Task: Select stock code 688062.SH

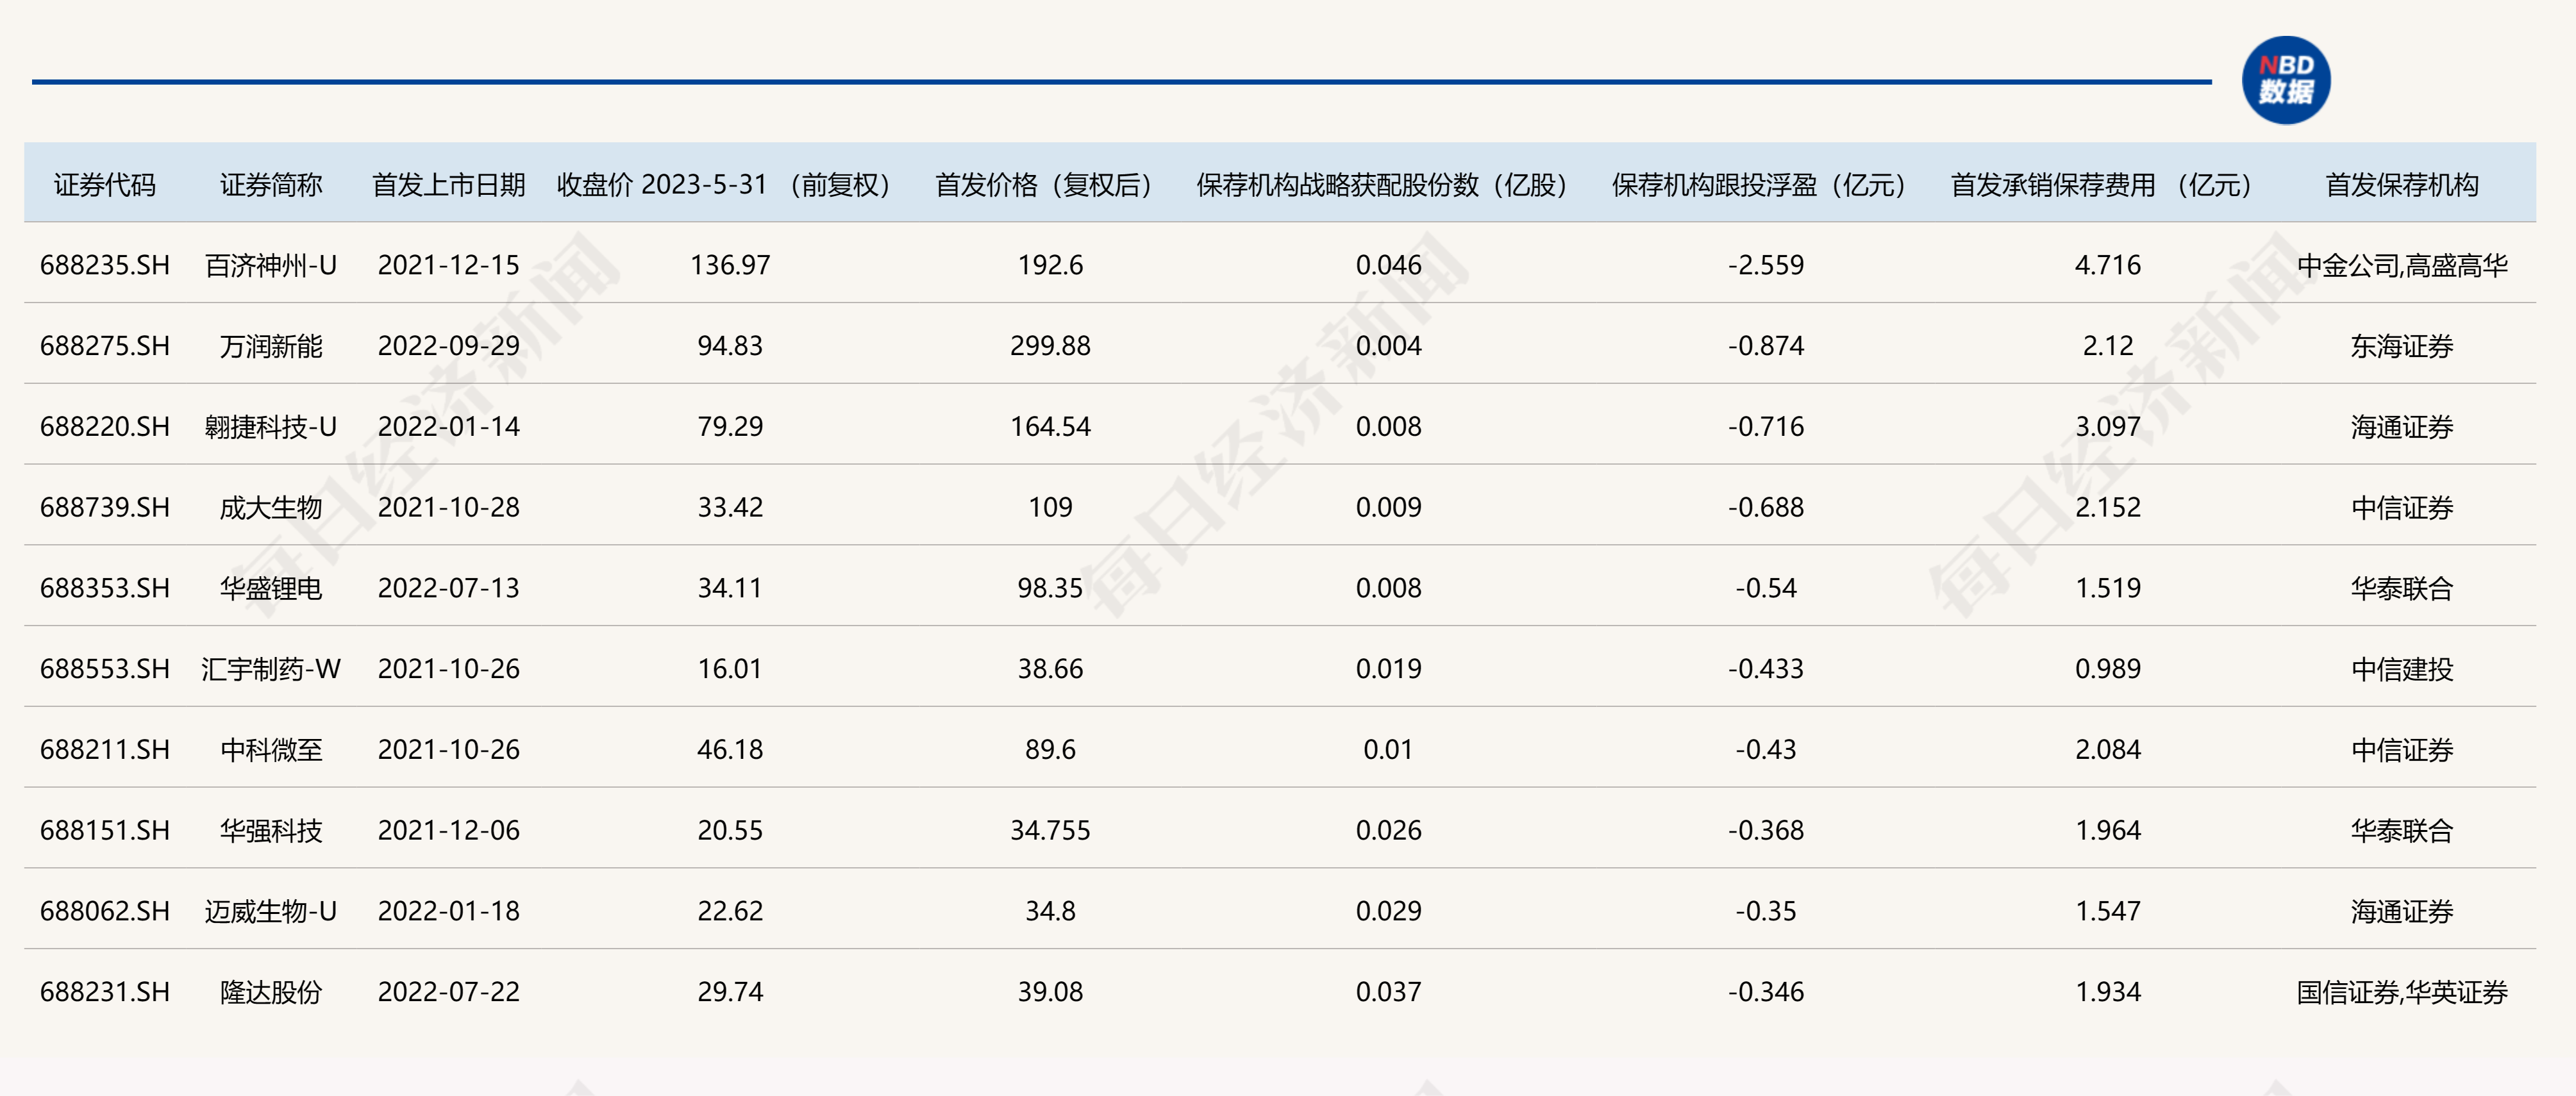Action: (105, 911)
